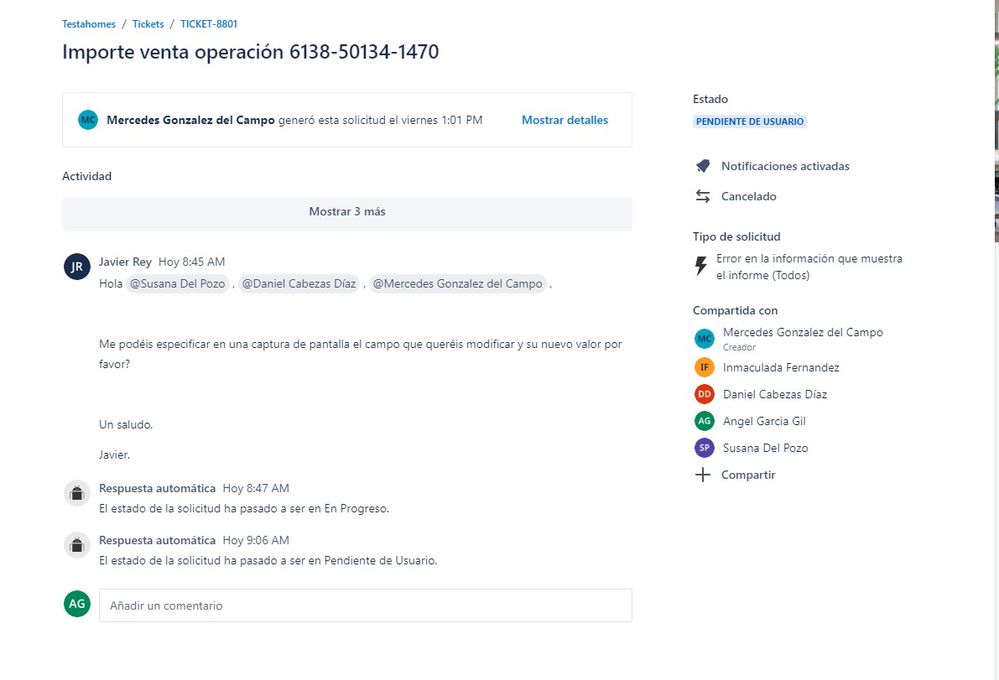Click the Cancelado transition arrows icon

coord(703,196)
